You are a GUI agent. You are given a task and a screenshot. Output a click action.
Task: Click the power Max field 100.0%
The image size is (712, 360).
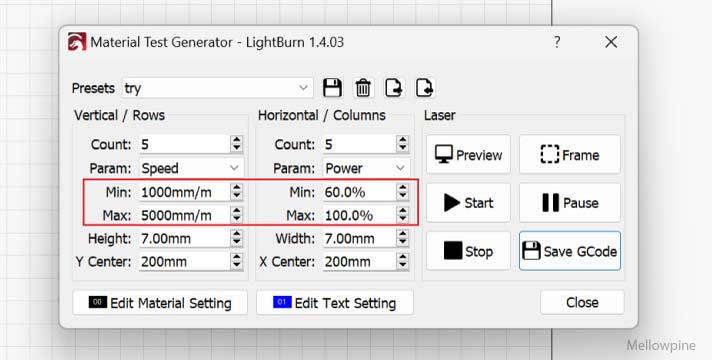coord(359,215)
